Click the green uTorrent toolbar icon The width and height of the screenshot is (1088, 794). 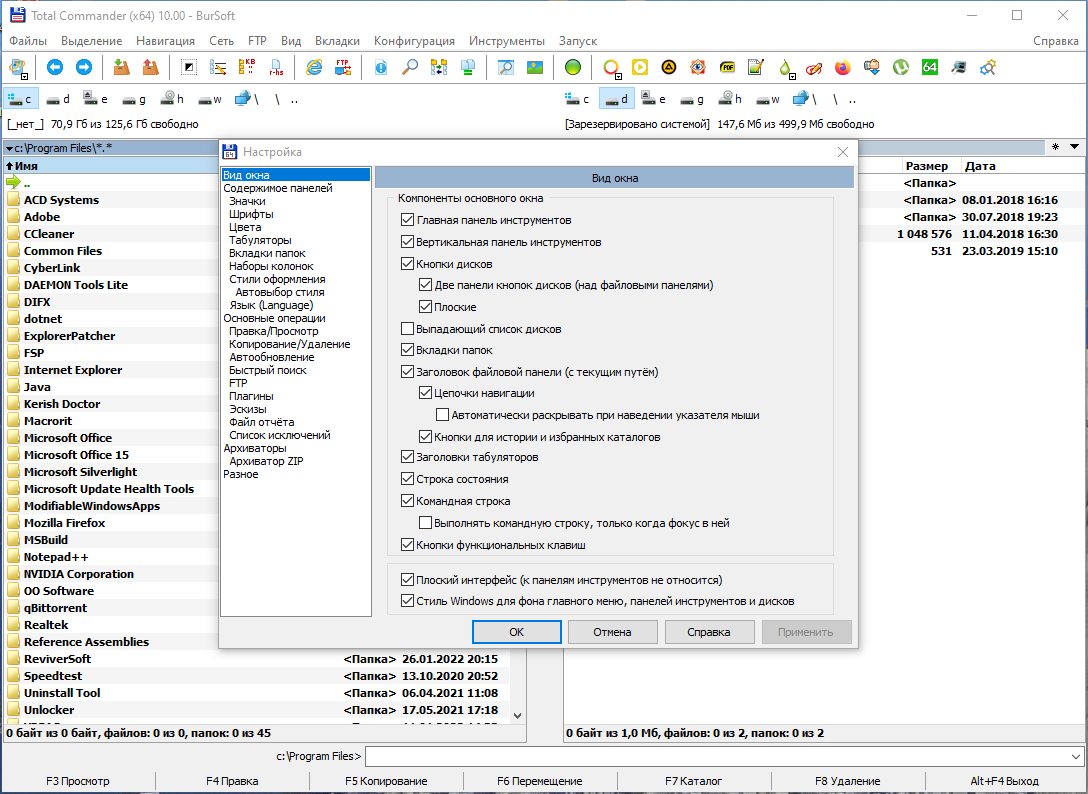(901, 67)
